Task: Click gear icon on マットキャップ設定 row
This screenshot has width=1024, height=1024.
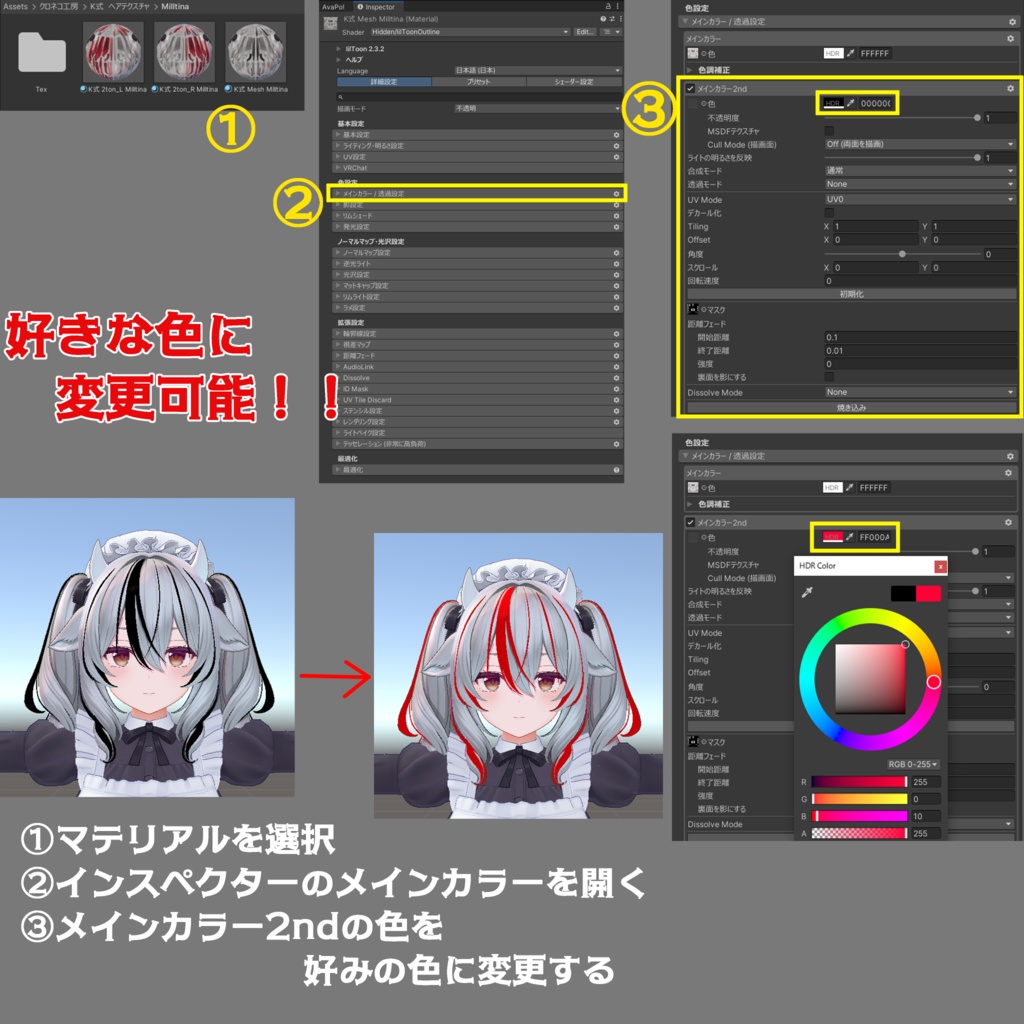Action: pyautogui.click(x=616, y=285)
